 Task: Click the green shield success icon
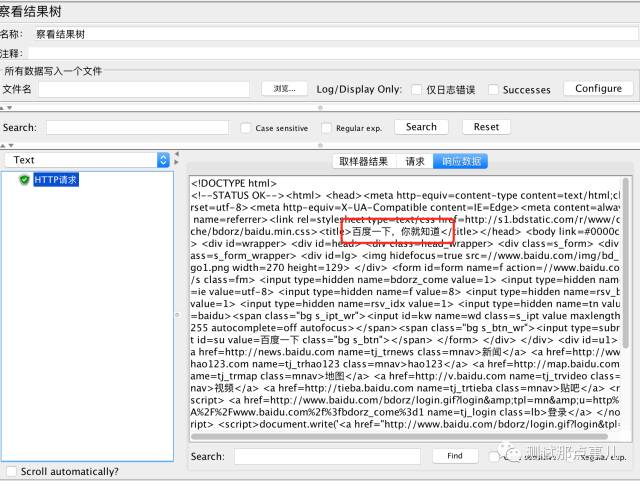coord(24,180)
